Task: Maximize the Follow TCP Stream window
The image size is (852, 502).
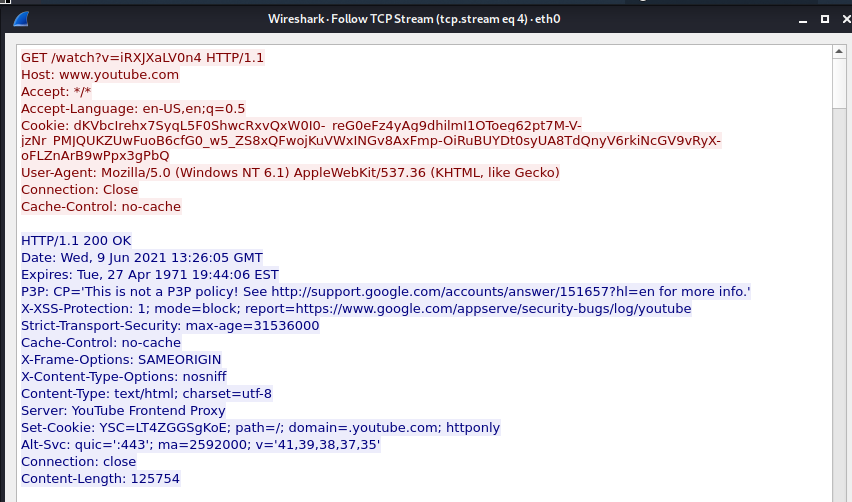Action: (824, 19)
